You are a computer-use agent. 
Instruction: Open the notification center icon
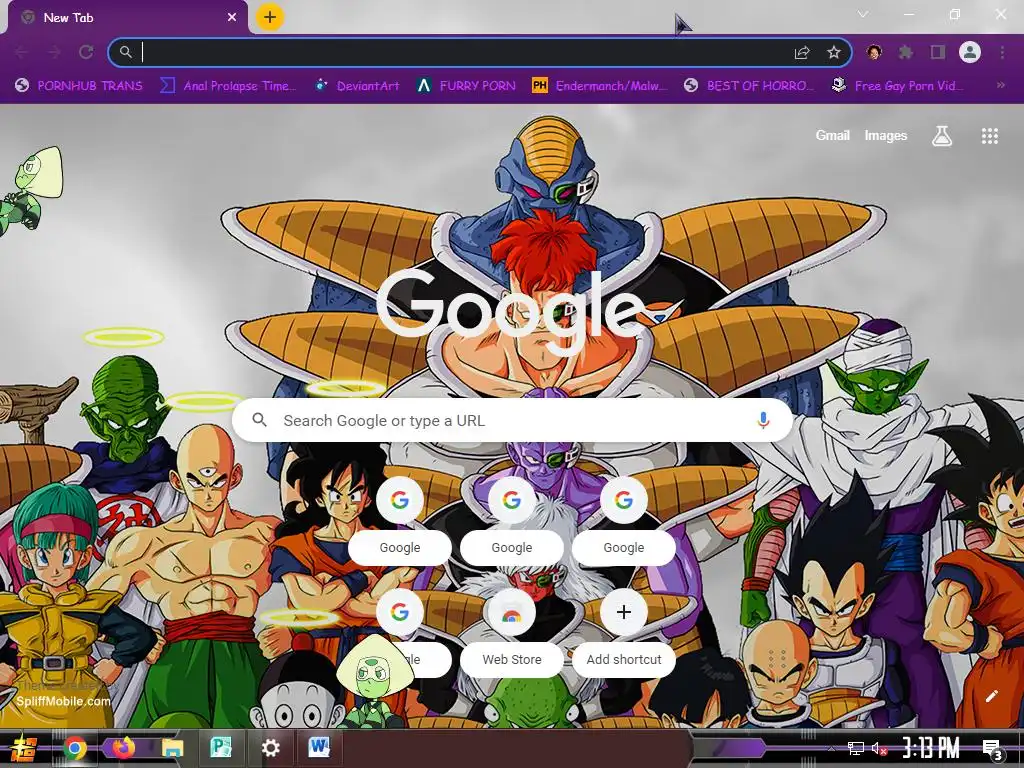[x=992, y=749]
